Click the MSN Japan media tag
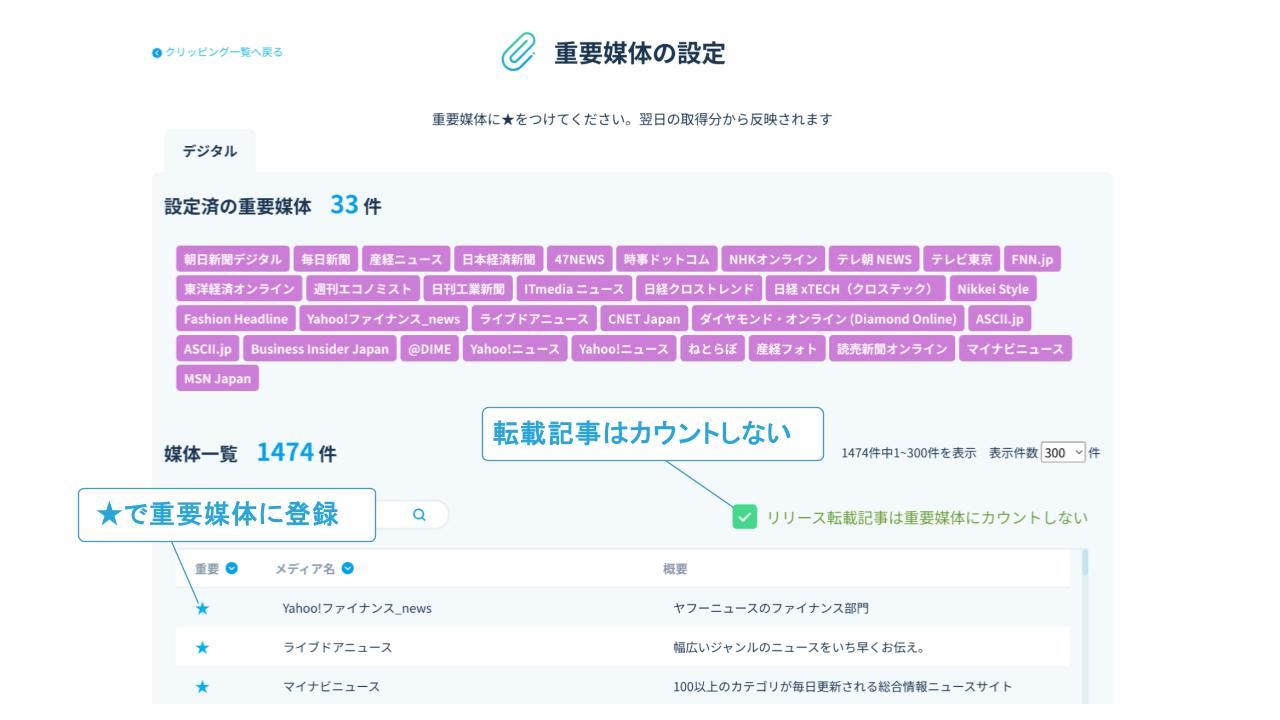Screen dimensions: 1280x720 pos(217,378)
